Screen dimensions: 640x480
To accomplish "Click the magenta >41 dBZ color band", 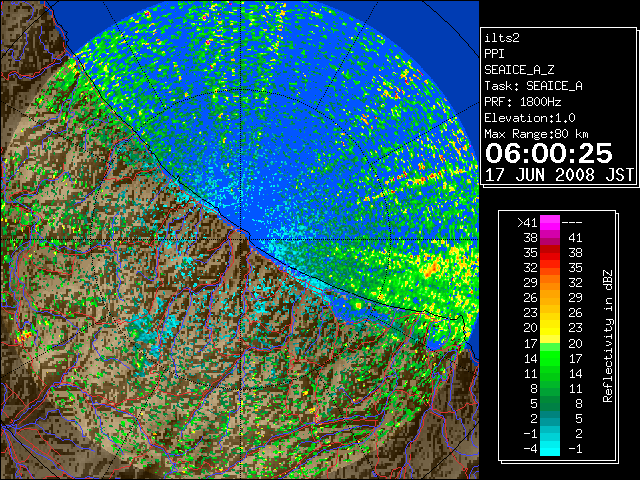I will coord(550,222).
